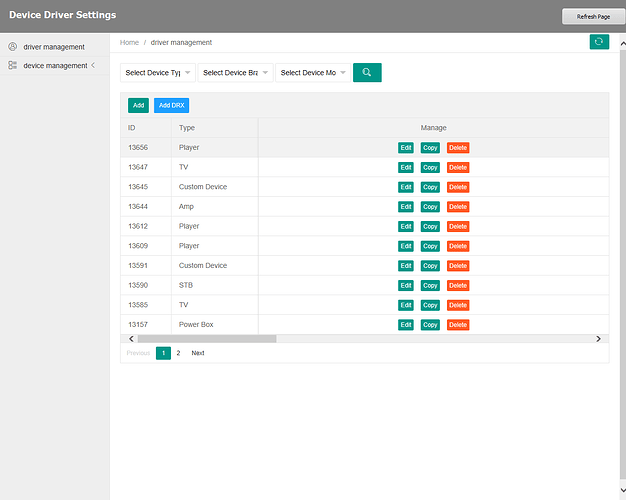Click the horizontal scrollbar left arrow
Image resolution: width=626 pixels, height=500 pixels.
tap(130, 339)
